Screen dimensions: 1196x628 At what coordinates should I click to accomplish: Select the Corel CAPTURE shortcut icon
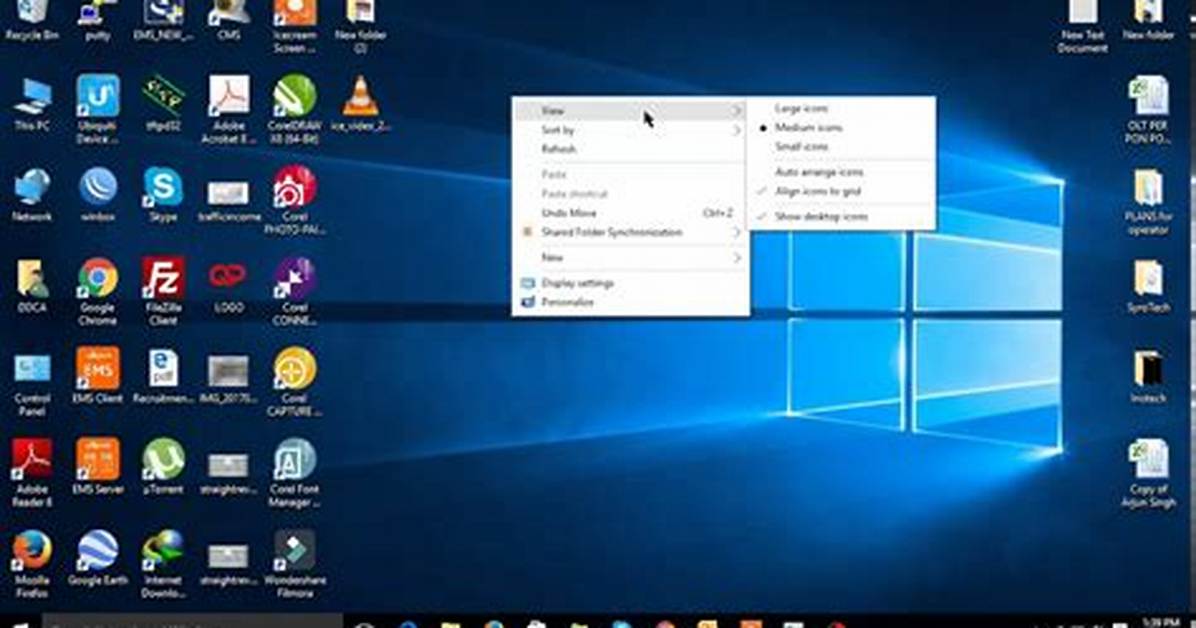pyautogui.click(x=294, y=382)
